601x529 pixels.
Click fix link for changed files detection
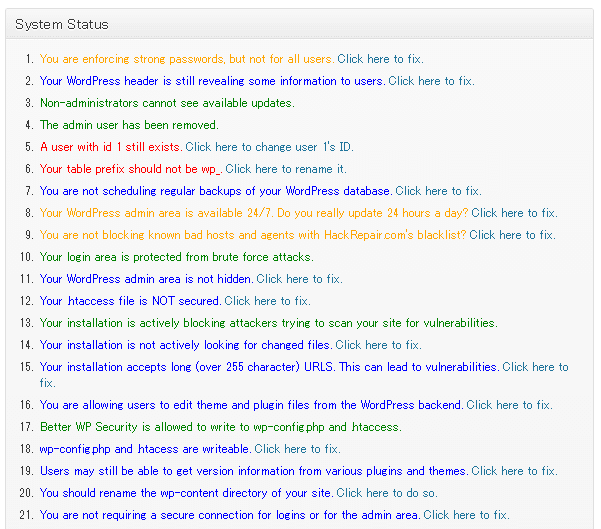[x=378, y=345]
